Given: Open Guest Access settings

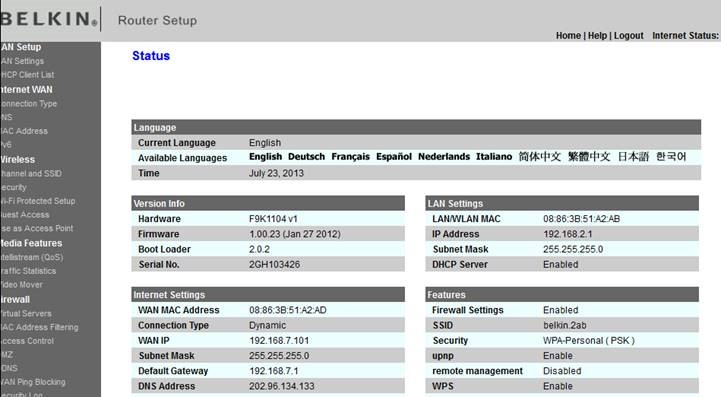Looking at the screenshot, I should [x=25, y=215].
